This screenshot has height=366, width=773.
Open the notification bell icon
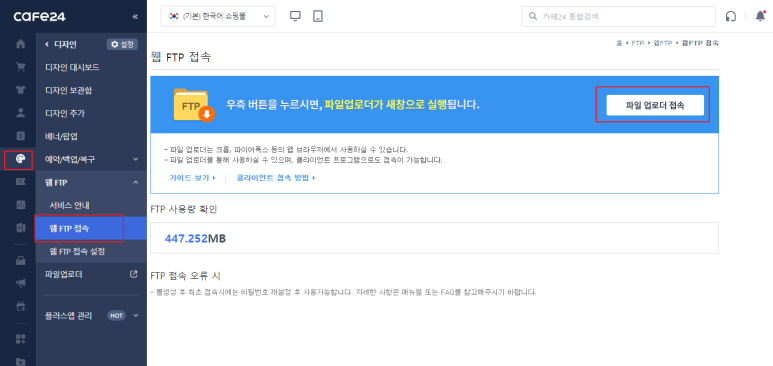761,16
